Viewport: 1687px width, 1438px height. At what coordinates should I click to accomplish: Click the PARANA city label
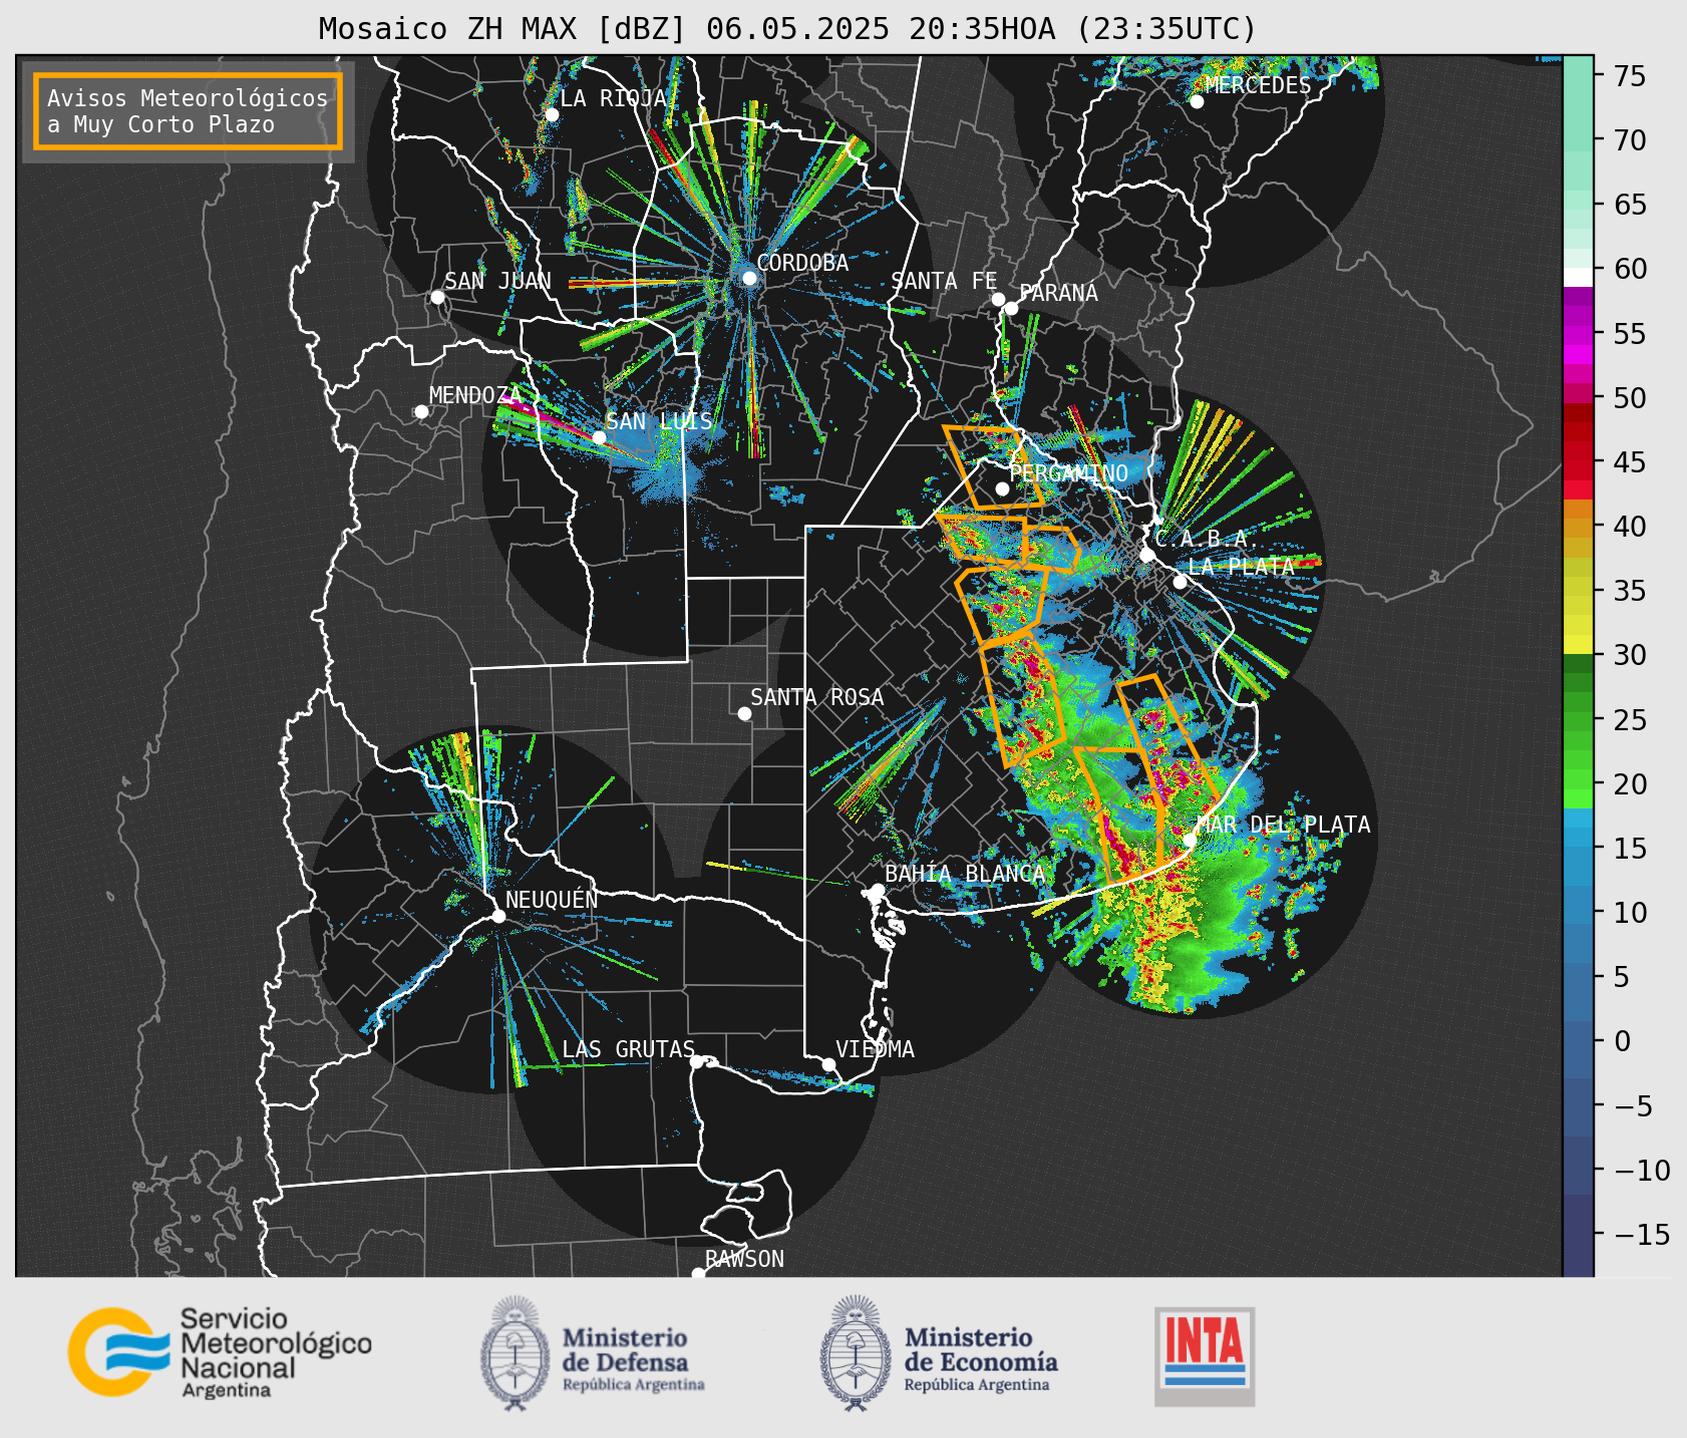coord(1059,293)
